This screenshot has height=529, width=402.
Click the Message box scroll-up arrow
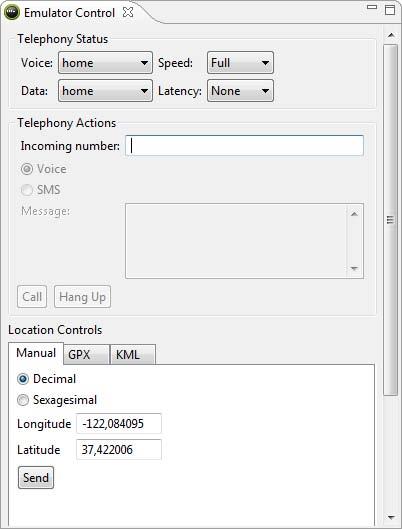(354, 214)
